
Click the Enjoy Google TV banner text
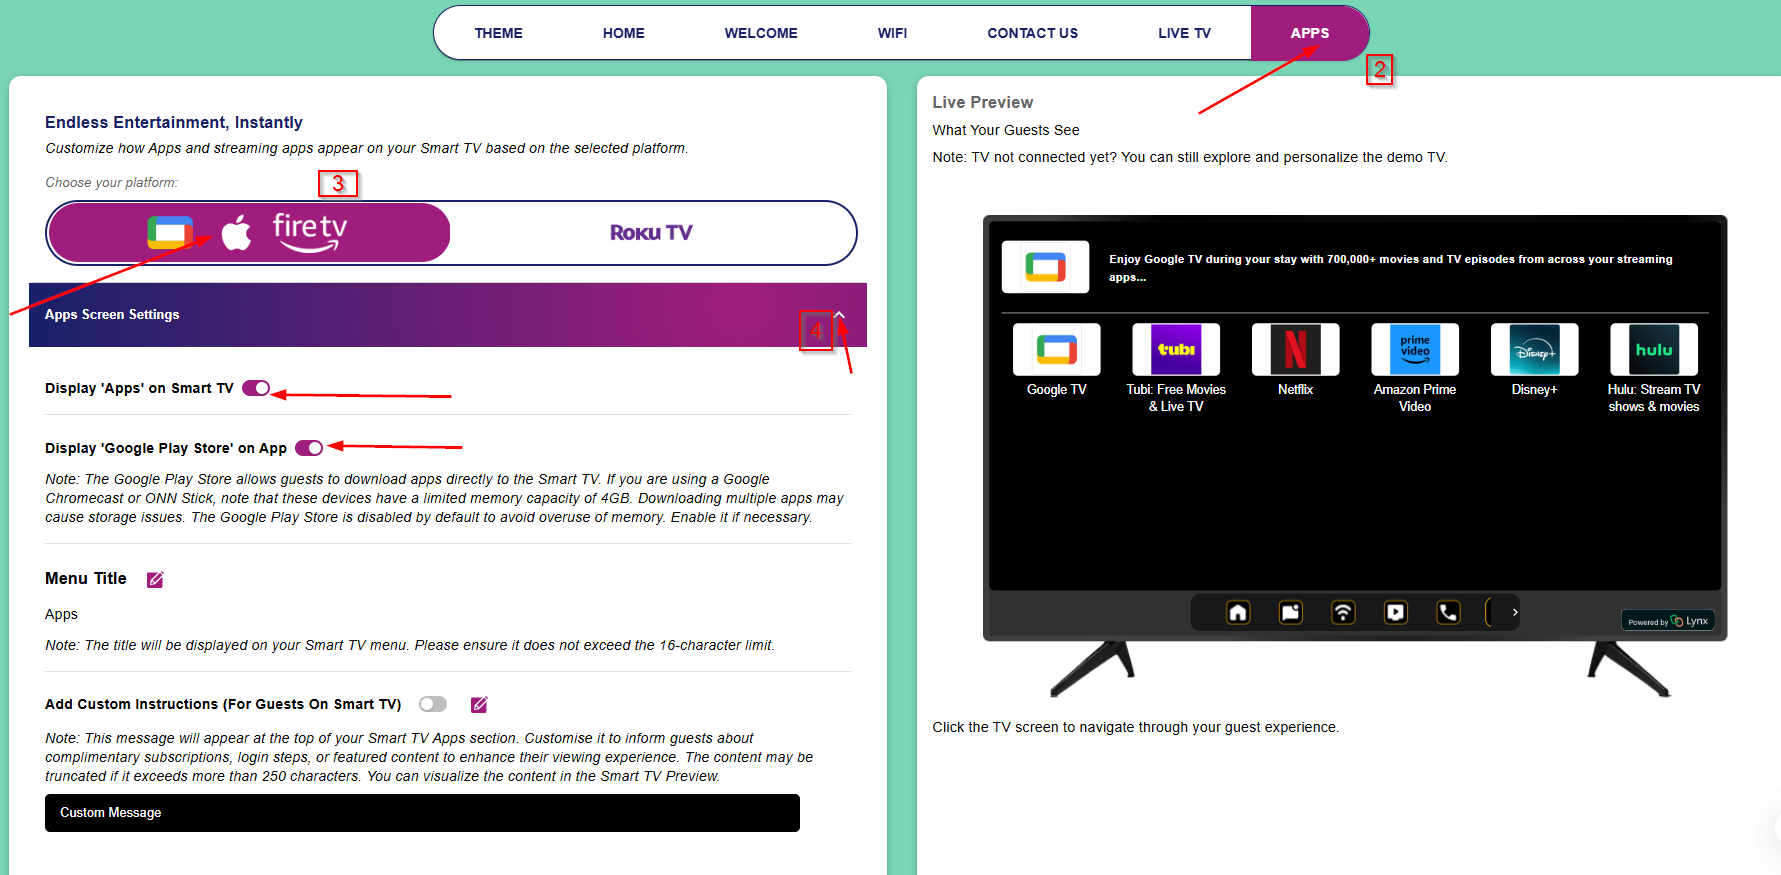[1390, 268]
